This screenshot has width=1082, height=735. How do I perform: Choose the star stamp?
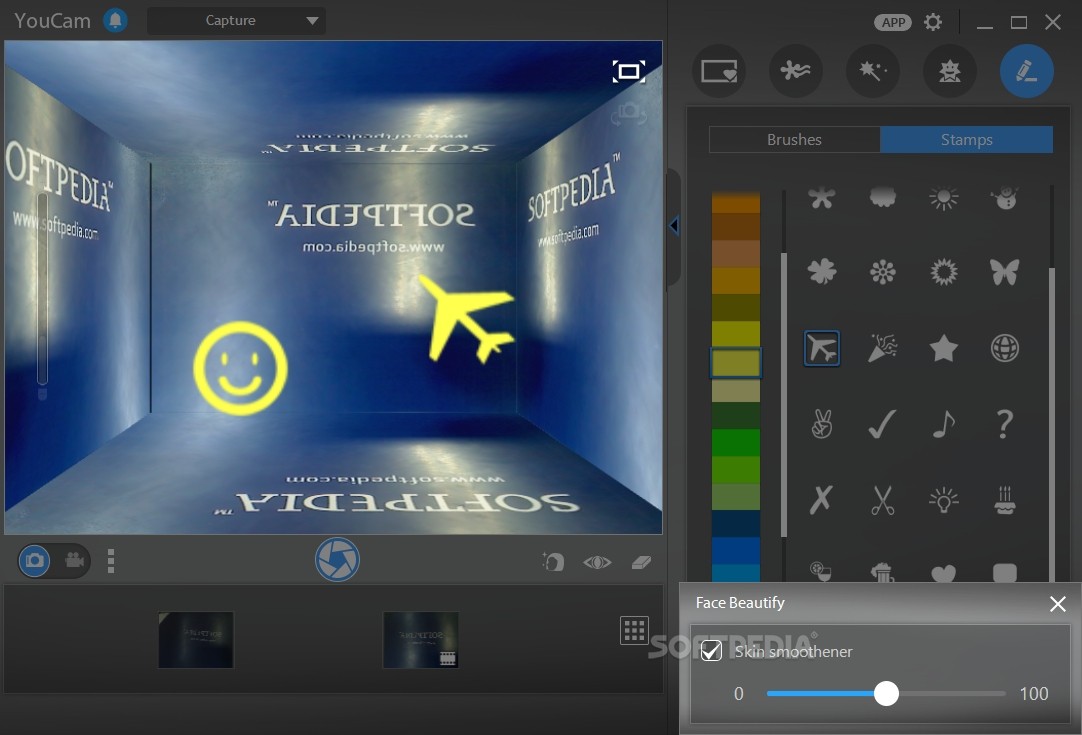point(943,348)
